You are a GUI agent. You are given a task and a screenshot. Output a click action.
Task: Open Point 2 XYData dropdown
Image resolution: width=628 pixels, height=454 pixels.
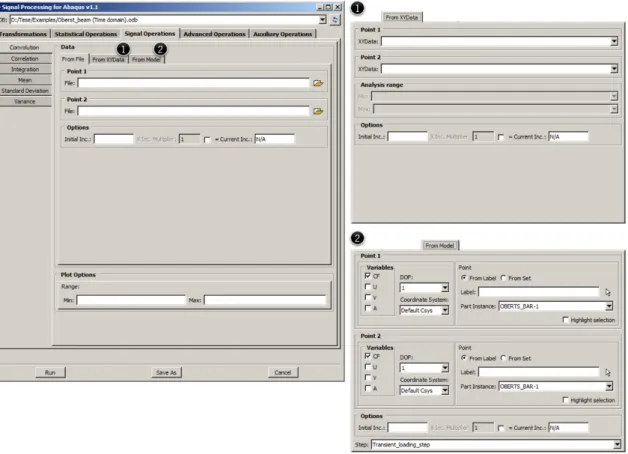coord(614,69)
